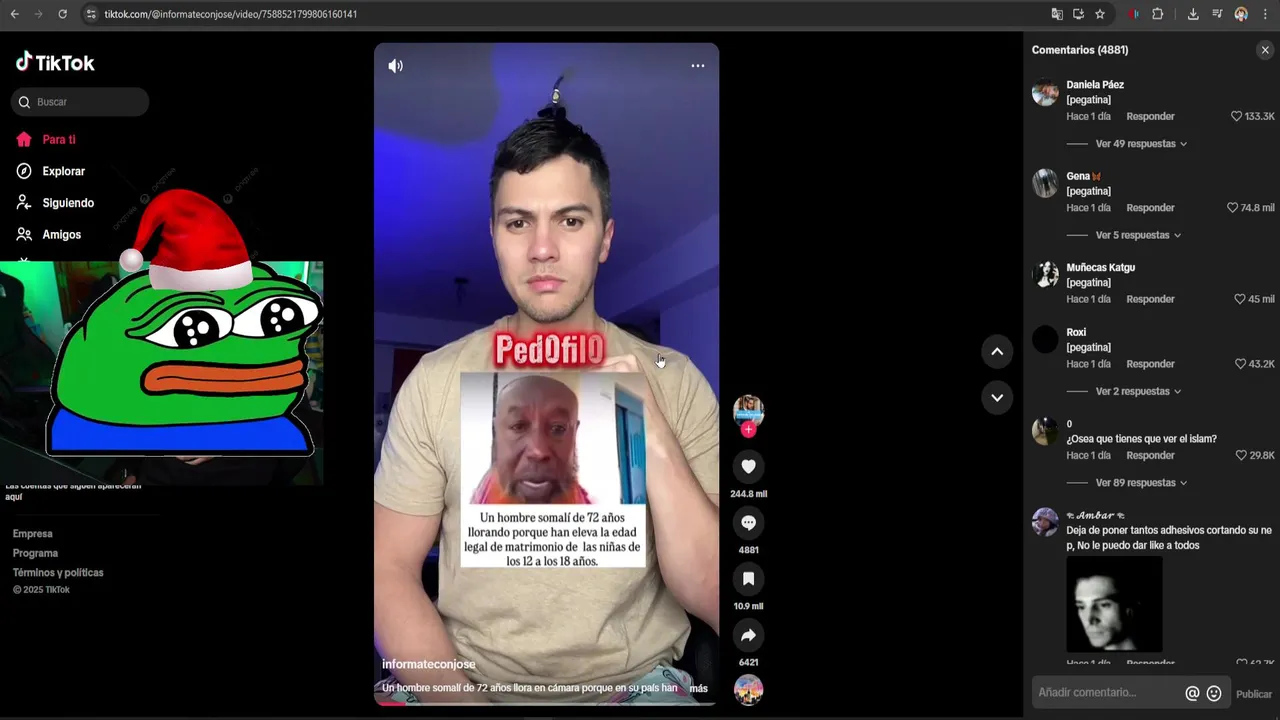Open the Chrome three-dot menu
Viewport: 1280px width, 720px height.
point(1265,14)
